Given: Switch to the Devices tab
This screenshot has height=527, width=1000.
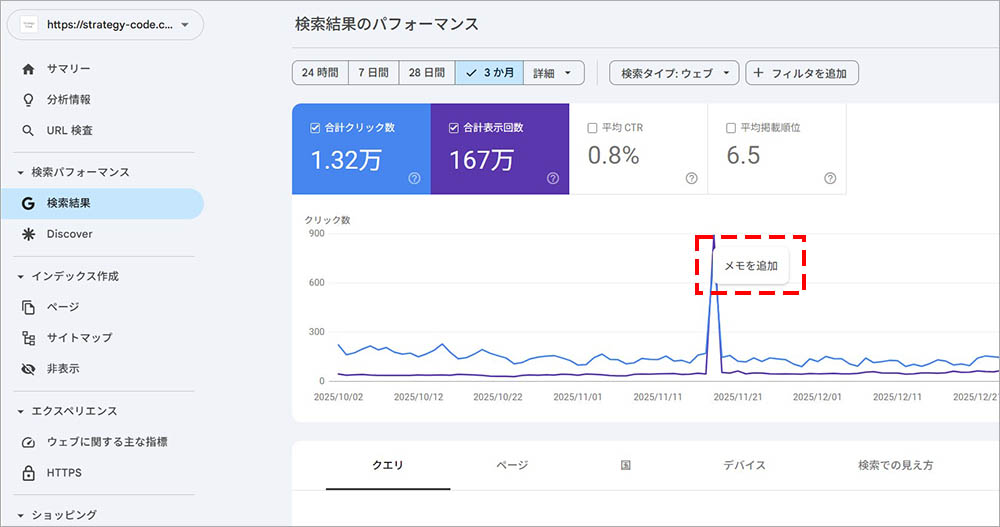Looking at the screenshot, I should click(744, 465).
